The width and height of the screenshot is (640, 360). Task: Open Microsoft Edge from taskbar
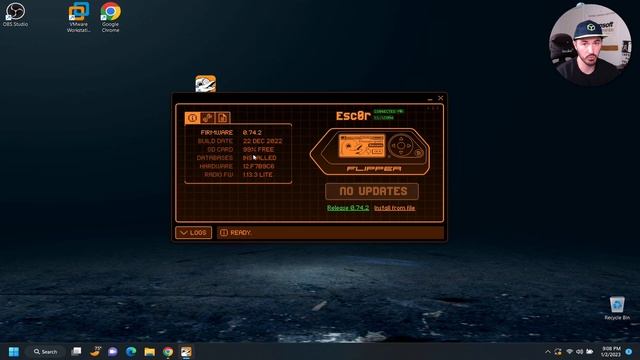(131, 351)
